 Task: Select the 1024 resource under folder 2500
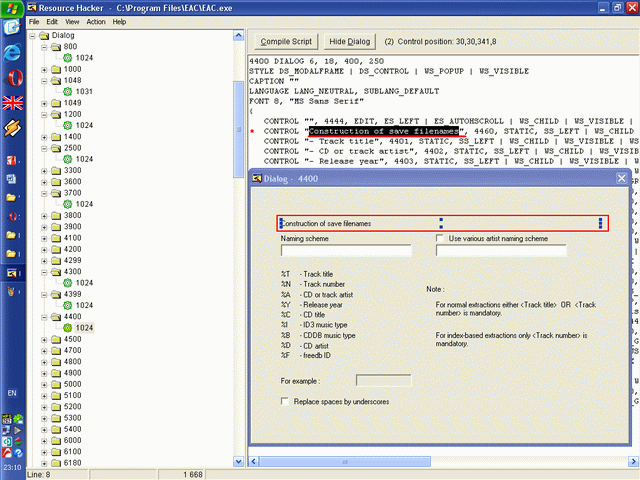[84, 159]
